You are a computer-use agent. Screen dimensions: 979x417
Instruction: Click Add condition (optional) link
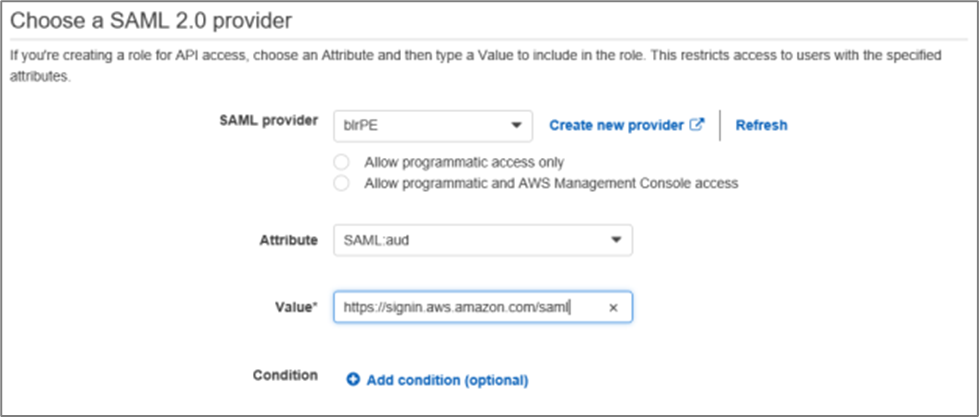pos(447,380)
